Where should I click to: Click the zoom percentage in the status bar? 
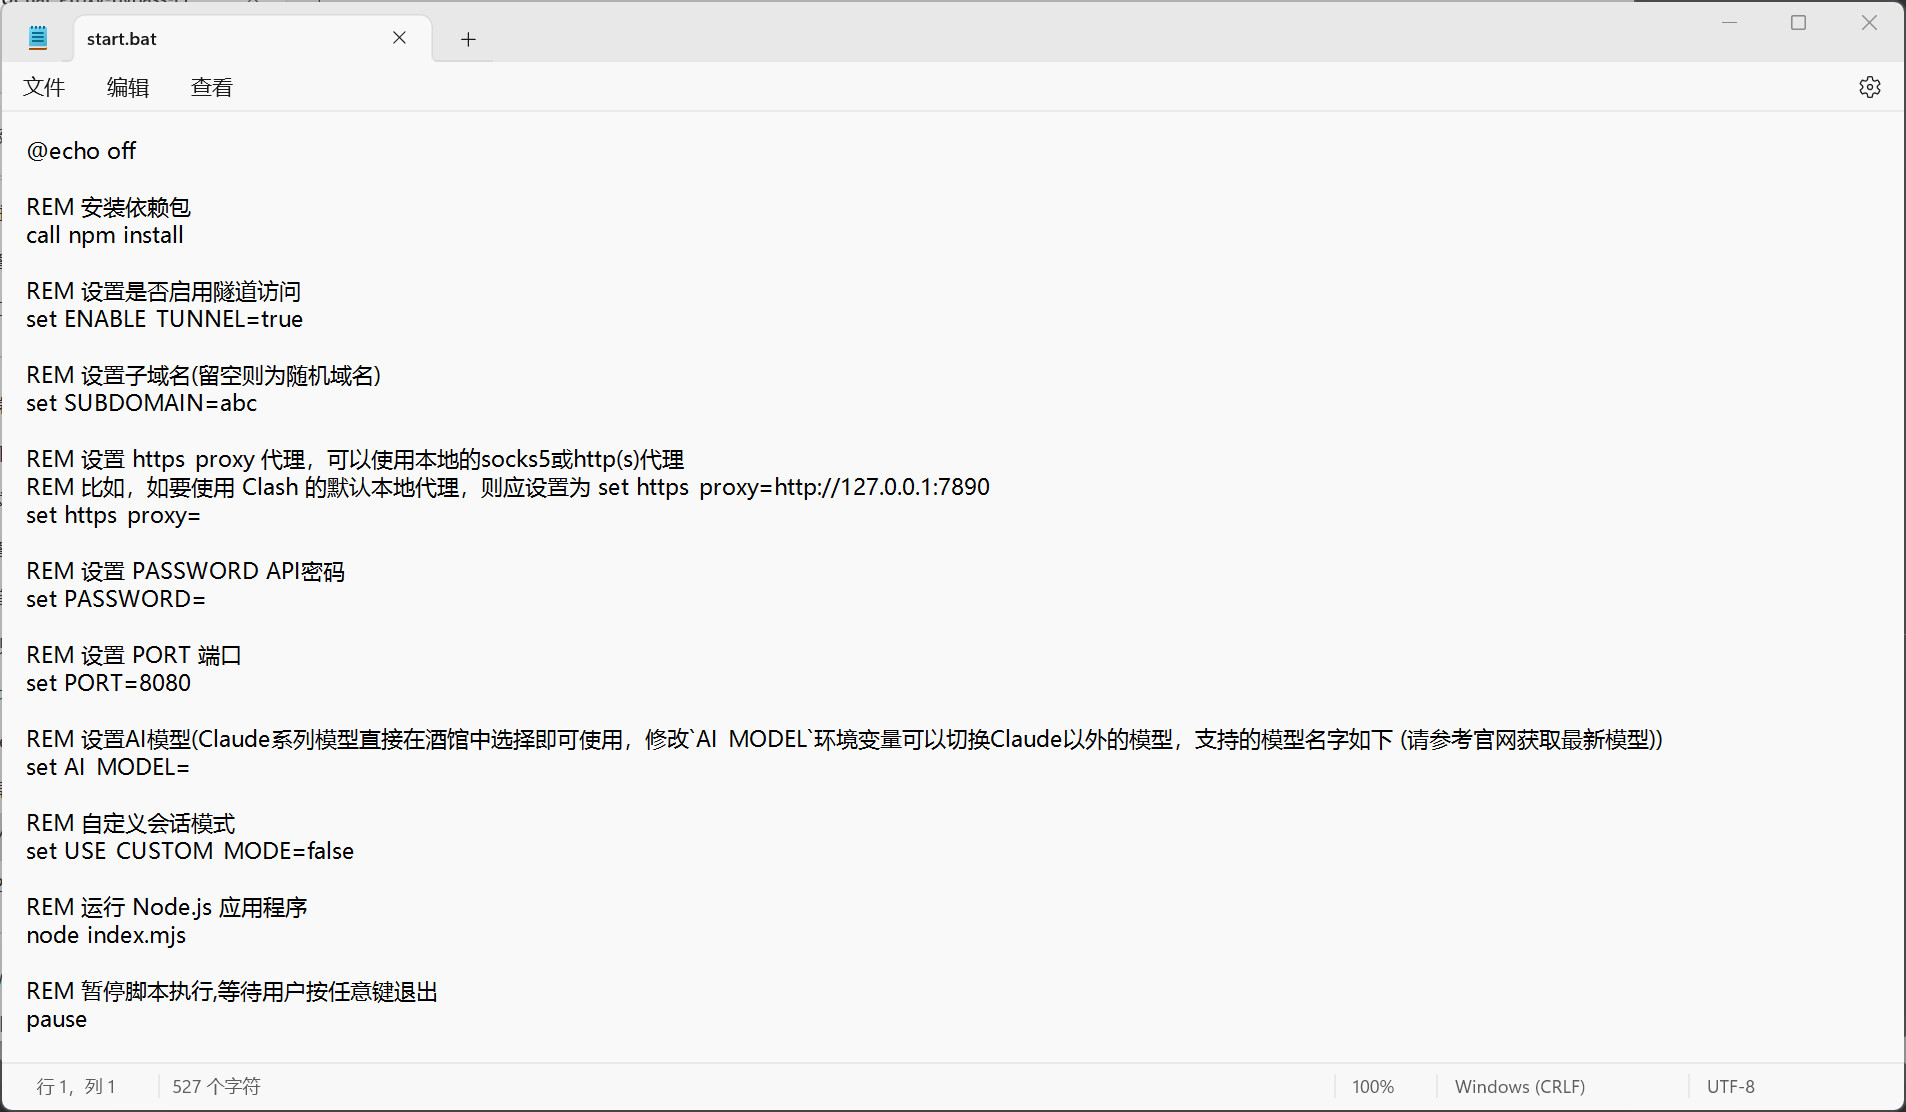(1373, 1086)
